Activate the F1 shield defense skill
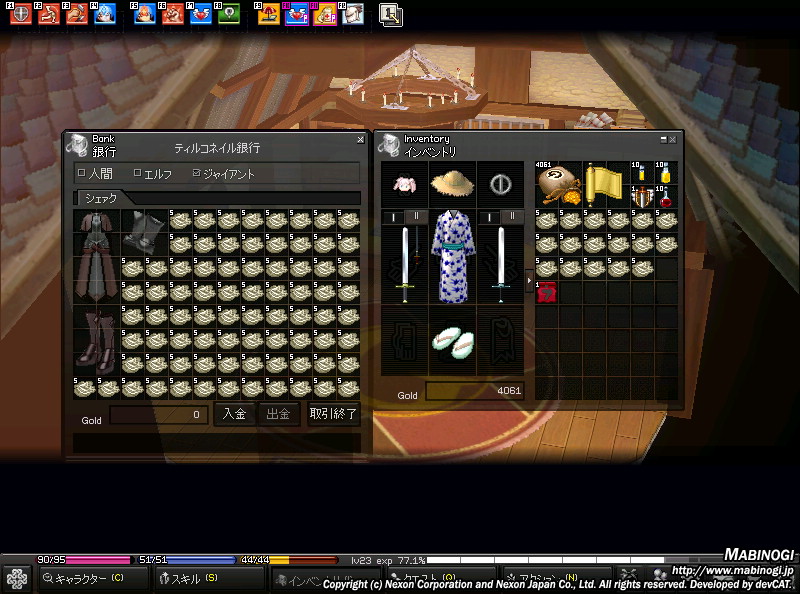 (x=21, y=14)
